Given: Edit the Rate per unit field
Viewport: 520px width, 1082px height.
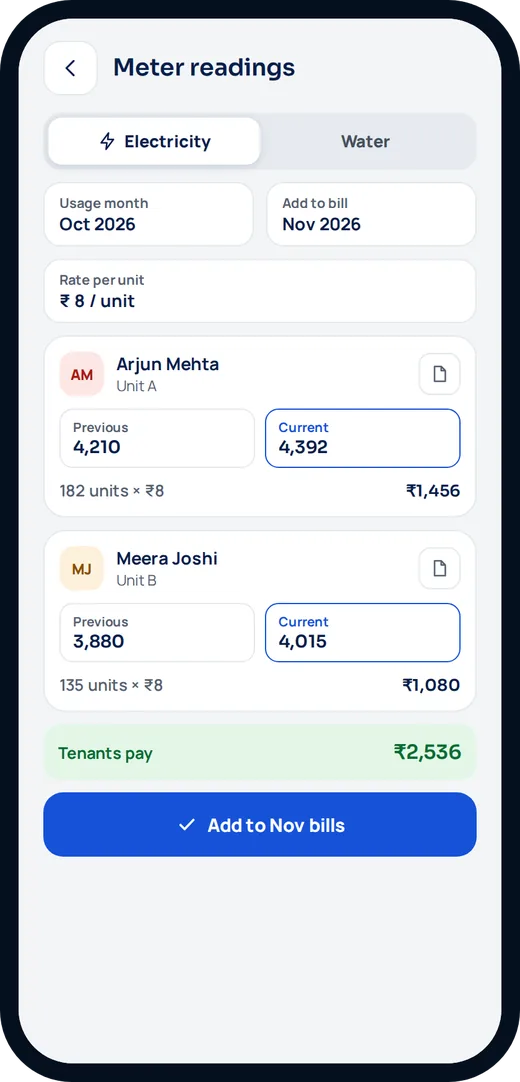Looking at the screenshot, I should [260, 291].
